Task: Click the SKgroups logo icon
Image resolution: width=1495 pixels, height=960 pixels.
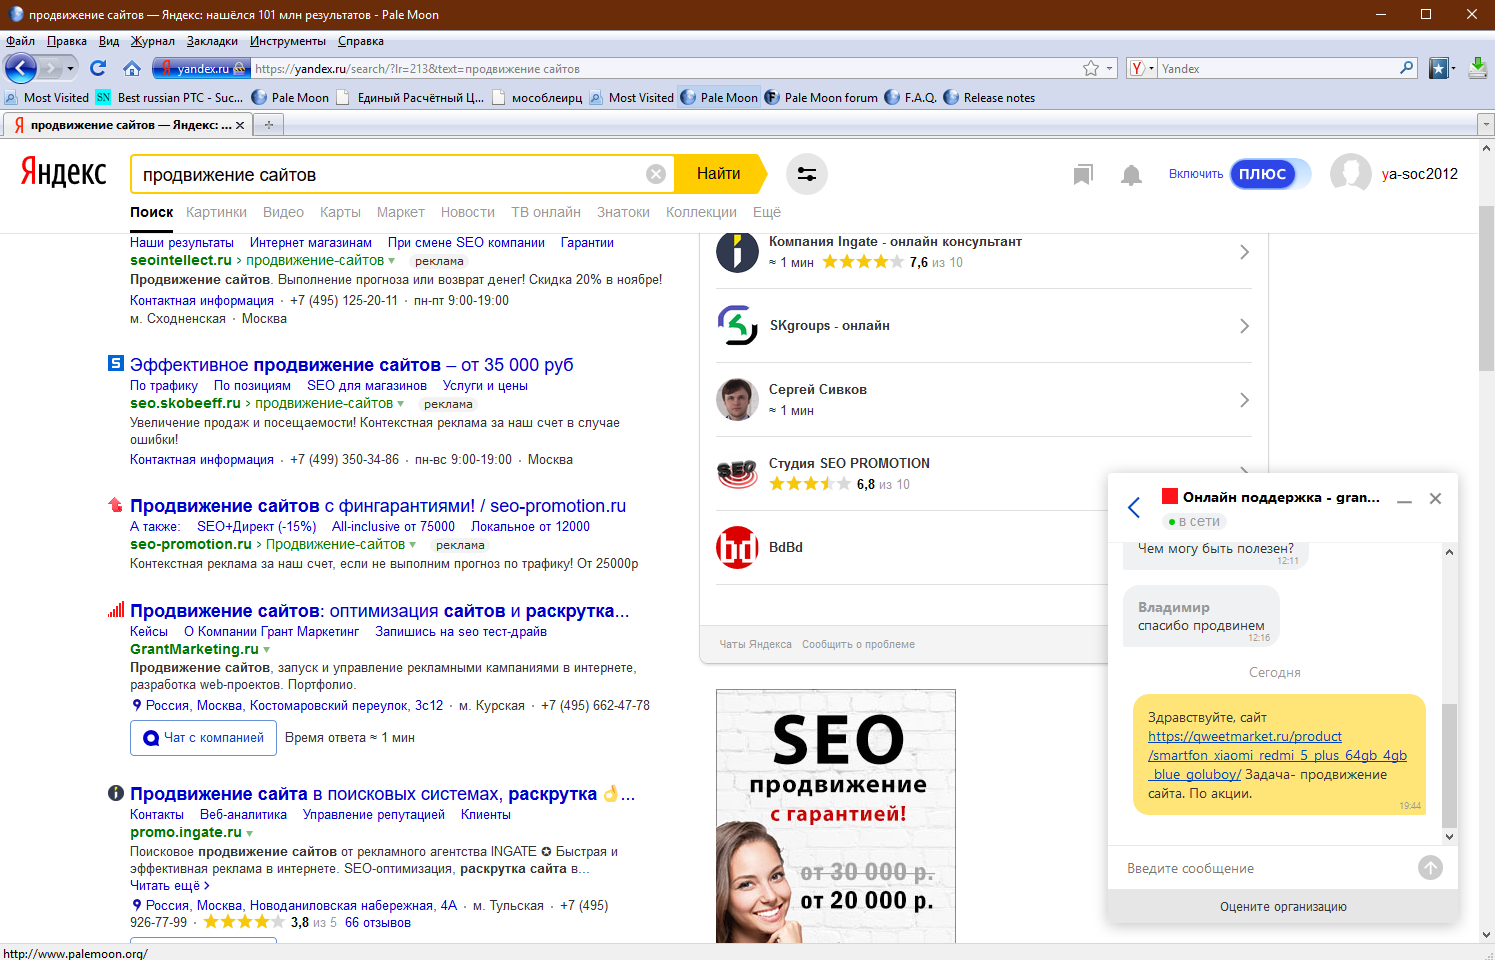Action: pos(737,326)
